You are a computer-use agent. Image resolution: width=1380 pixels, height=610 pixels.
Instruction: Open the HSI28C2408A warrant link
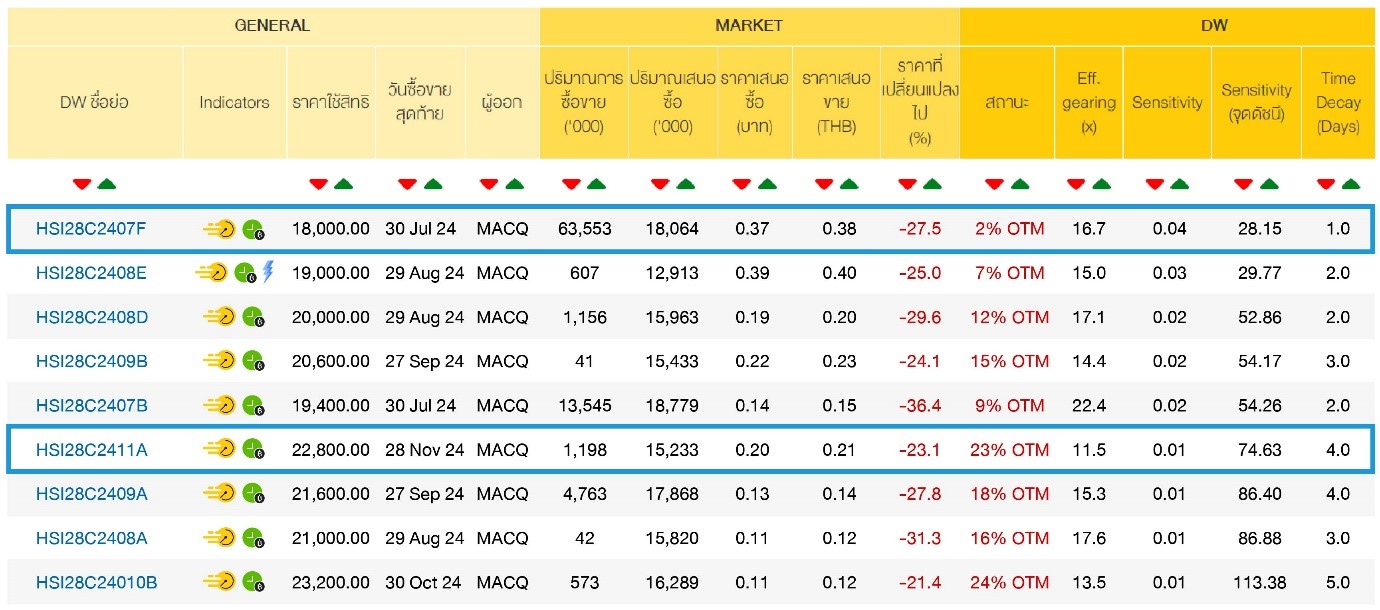(91, 538)
